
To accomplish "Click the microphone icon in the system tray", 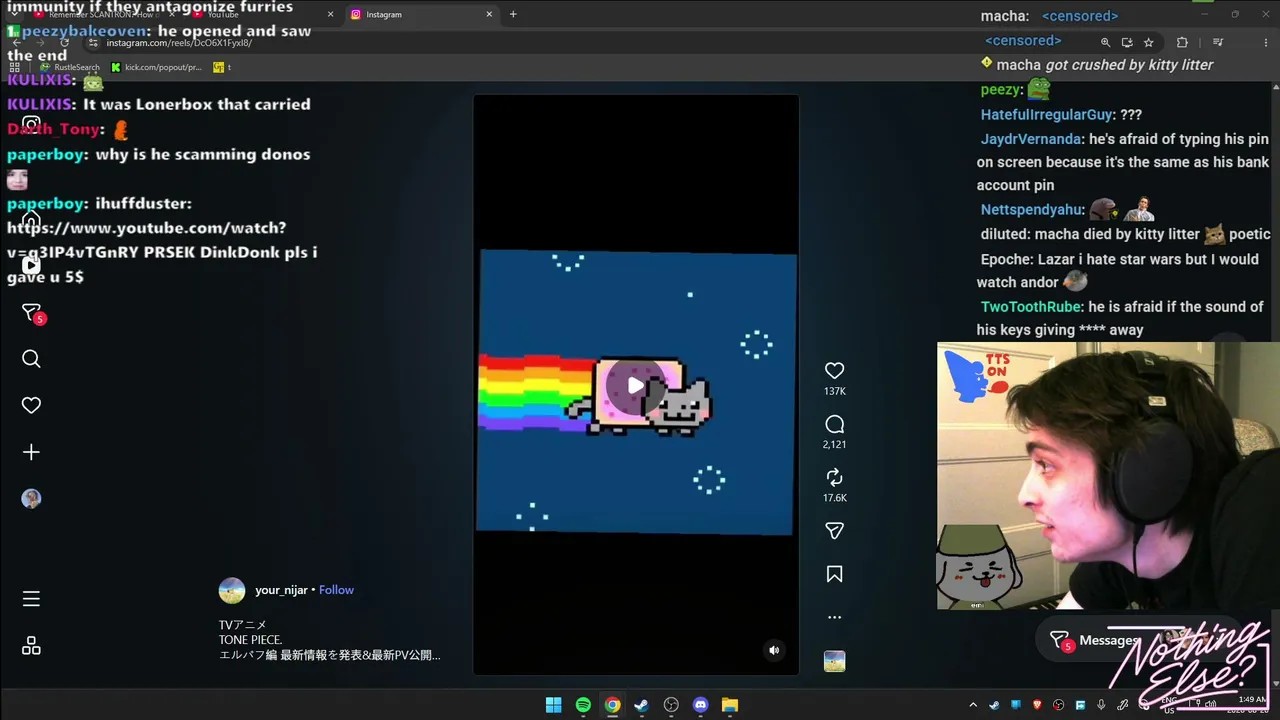I will tap(1102, 705).
